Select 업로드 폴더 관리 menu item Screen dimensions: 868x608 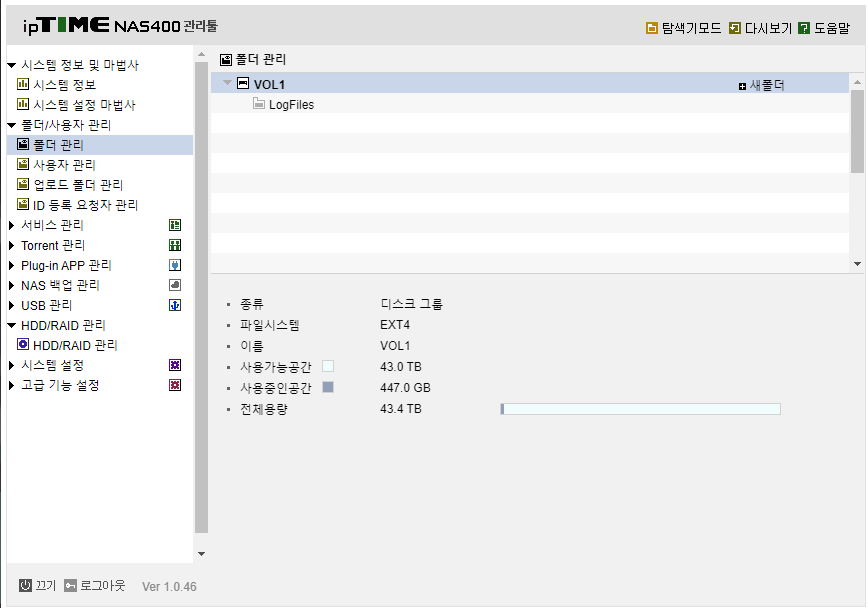78,185
